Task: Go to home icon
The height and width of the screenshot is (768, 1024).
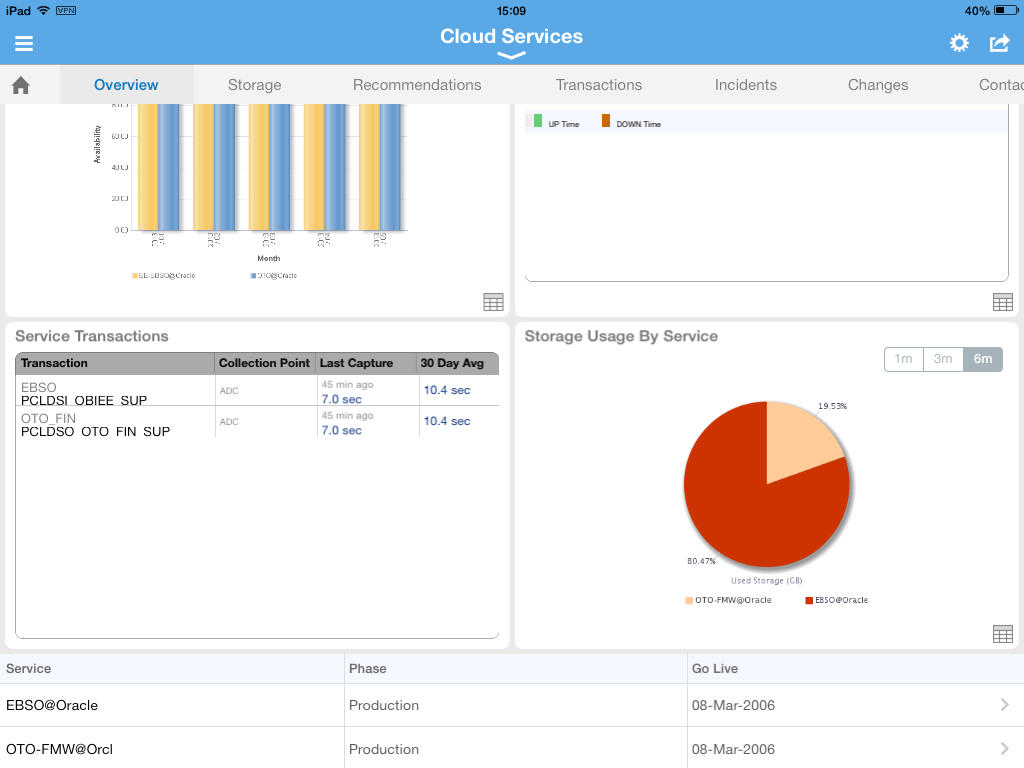Action: coord(21,85)
